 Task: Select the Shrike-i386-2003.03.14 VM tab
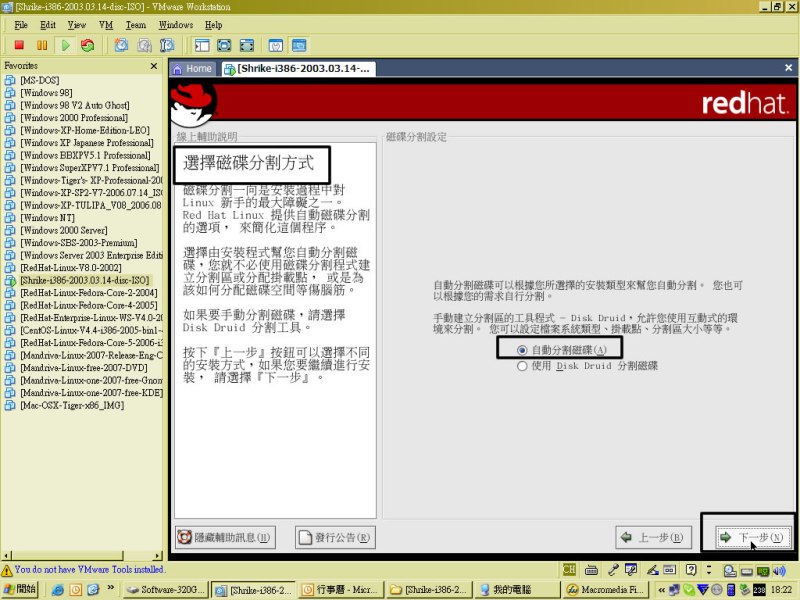tap(299, 68)
